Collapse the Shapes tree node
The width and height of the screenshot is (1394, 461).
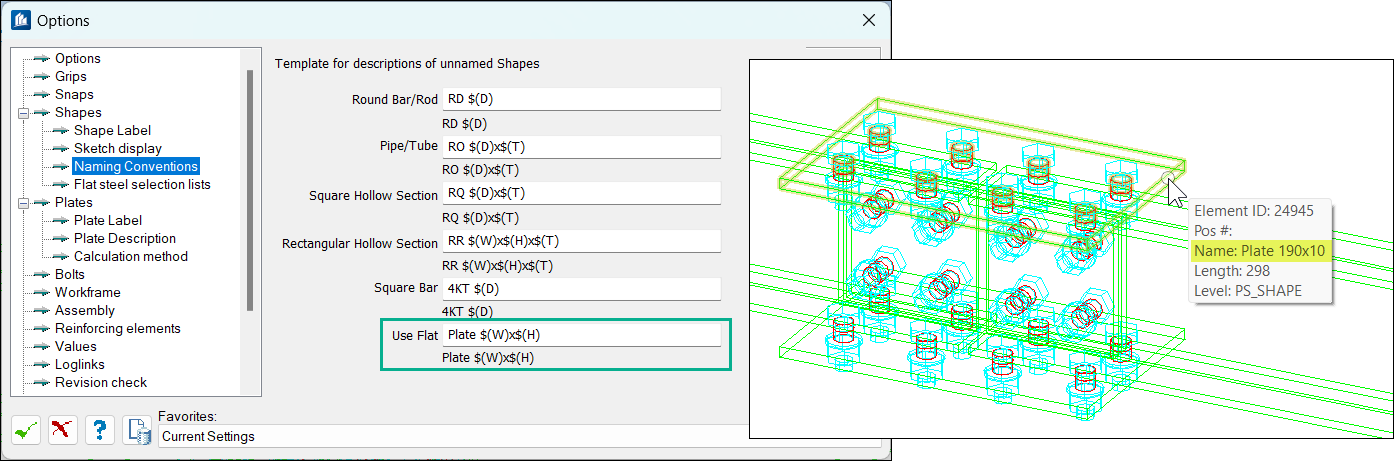pos(22,113)
